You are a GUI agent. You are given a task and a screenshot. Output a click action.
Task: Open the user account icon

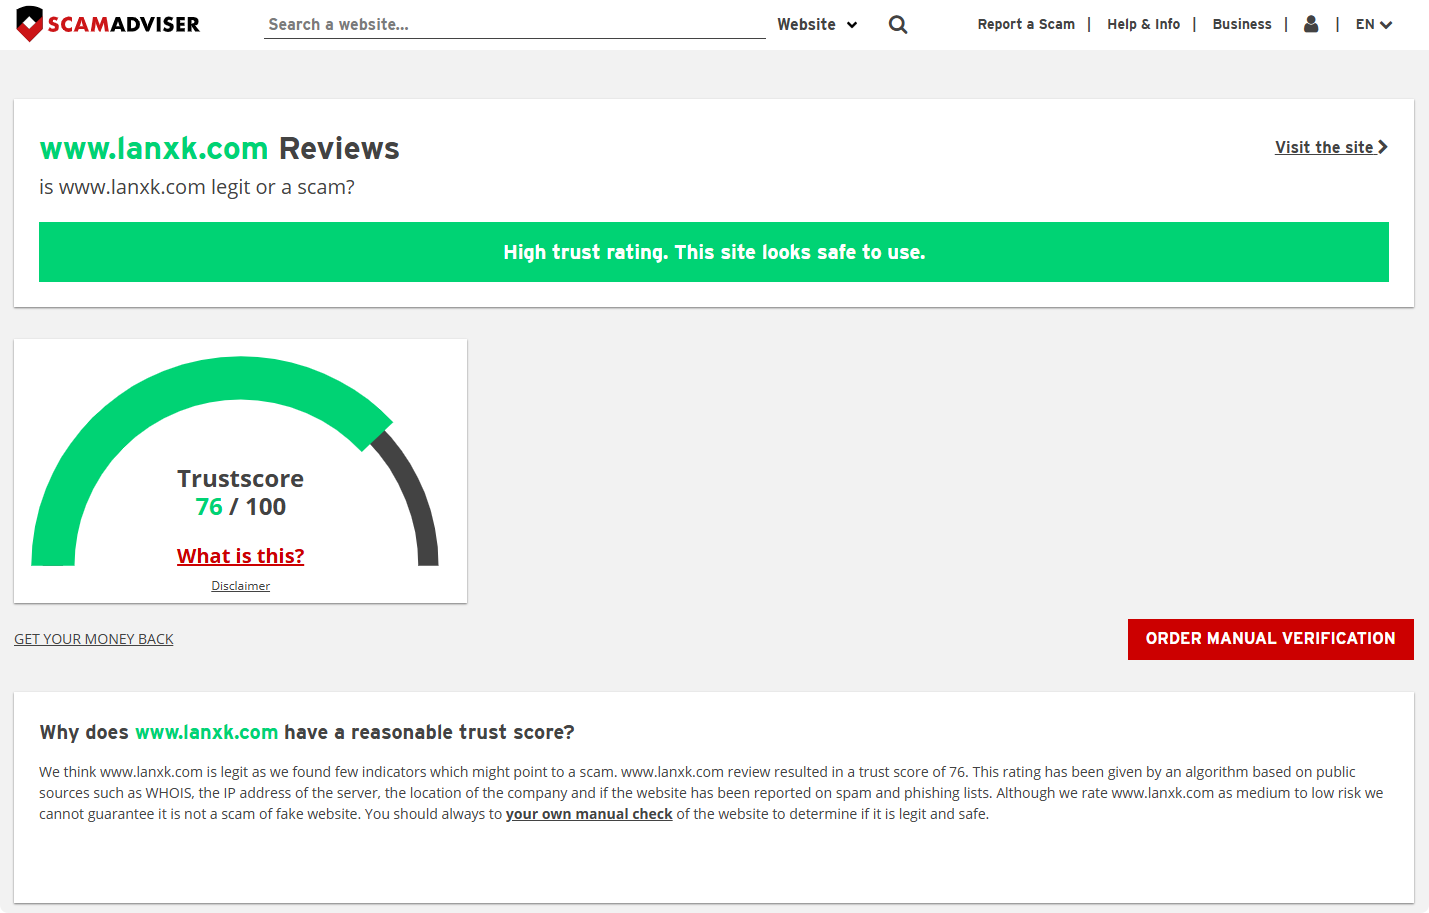(1311, 24)
